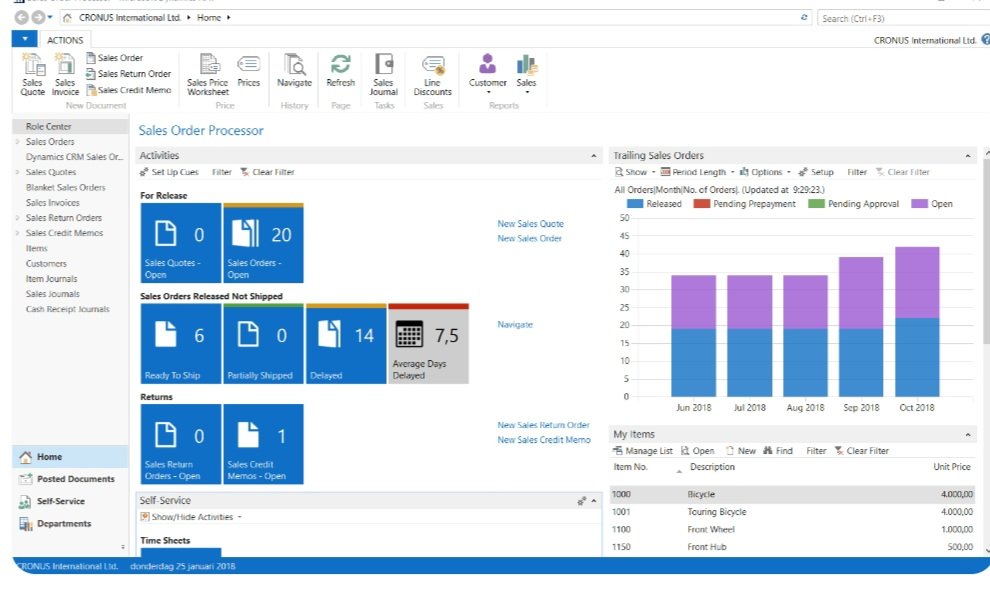Screen dimensions: 990x609
Task: Expand Show/Hide Activities dropdown
Action: 190,517
